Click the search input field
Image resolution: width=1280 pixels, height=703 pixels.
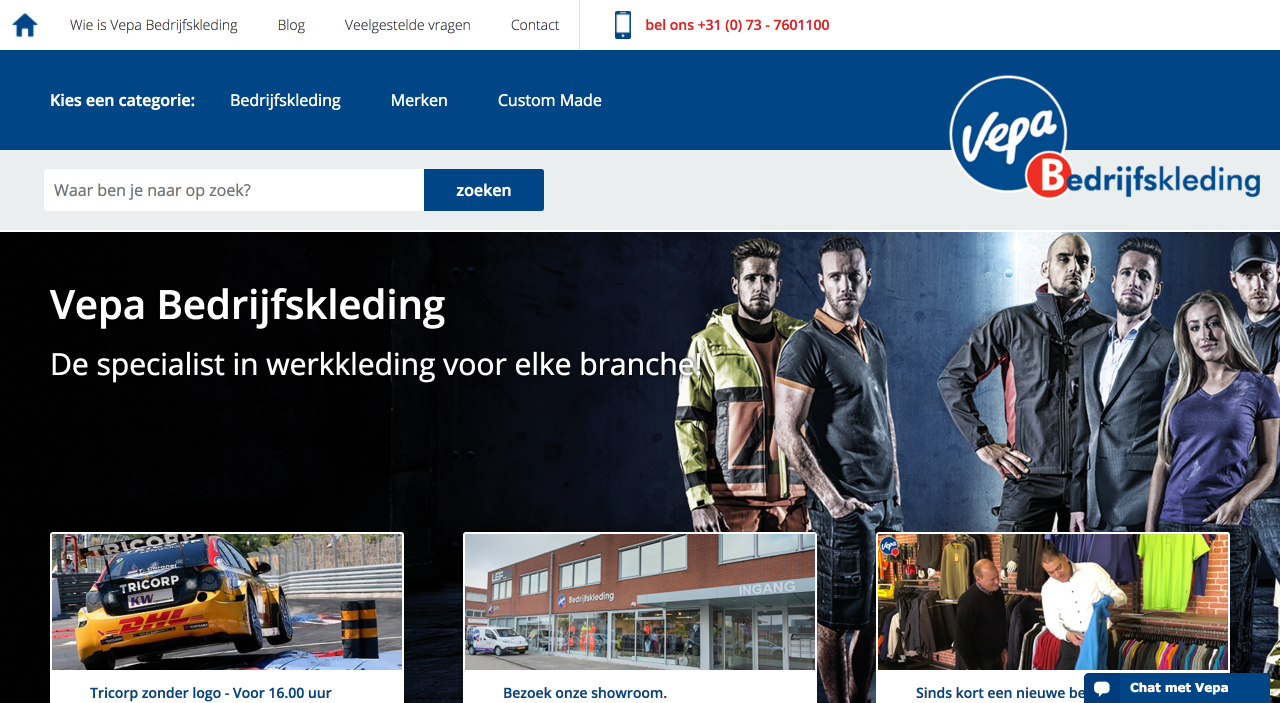234,190
